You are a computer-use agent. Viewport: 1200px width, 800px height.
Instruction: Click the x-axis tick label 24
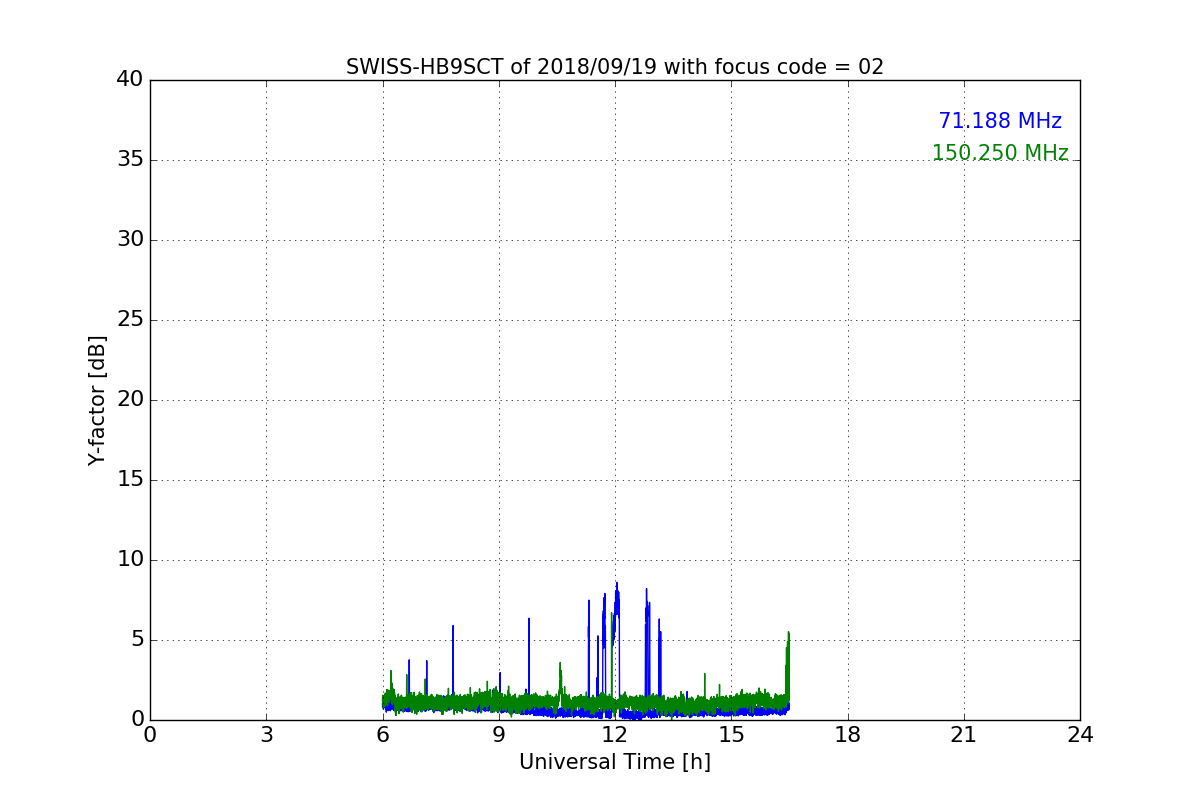[x=1080, y=735]
